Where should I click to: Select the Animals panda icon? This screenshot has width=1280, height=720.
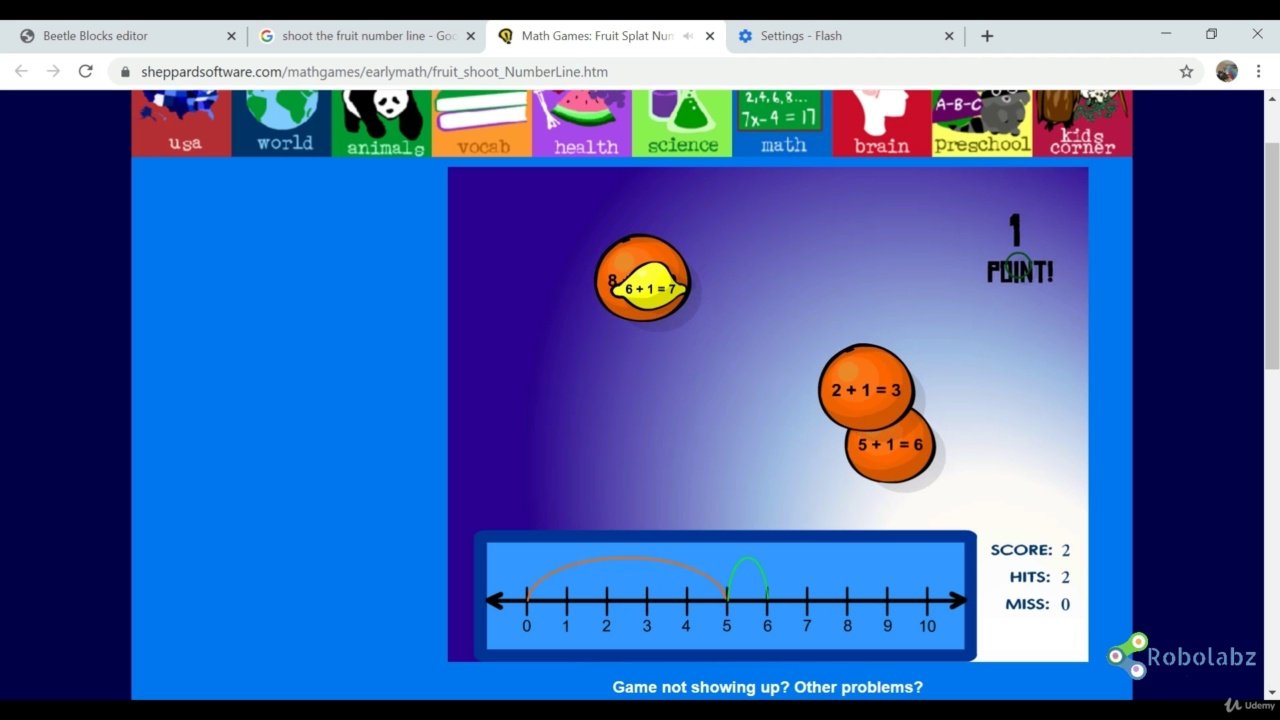[x=382, y=123]
